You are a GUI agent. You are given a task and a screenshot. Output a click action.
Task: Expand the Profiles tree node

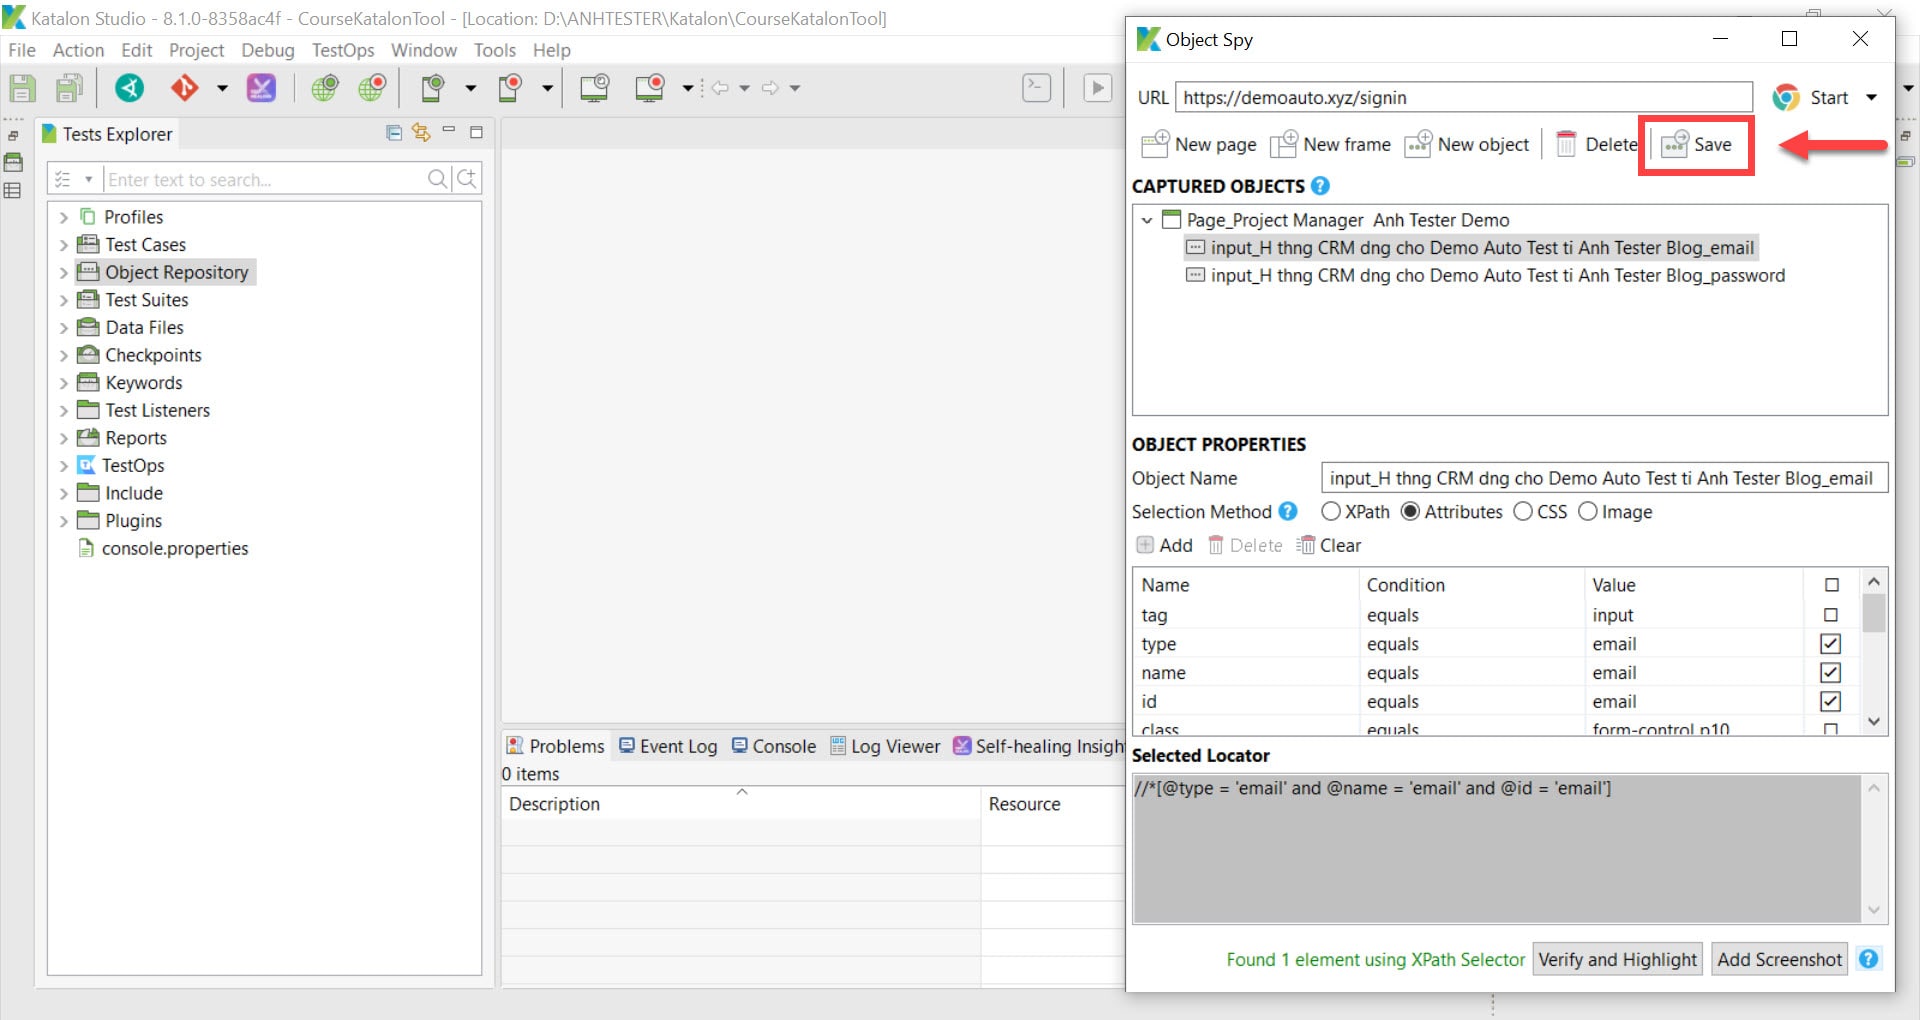point(64,217)
